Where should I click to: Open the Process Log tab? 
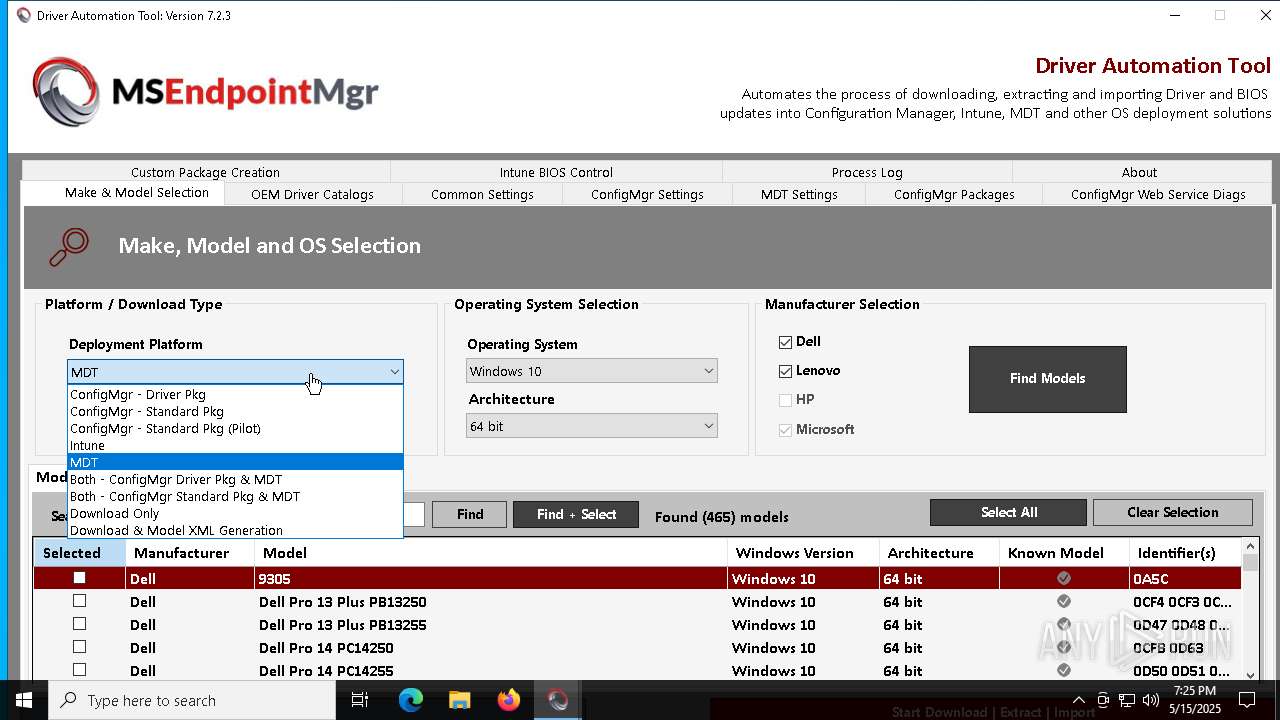click(867, 172)
